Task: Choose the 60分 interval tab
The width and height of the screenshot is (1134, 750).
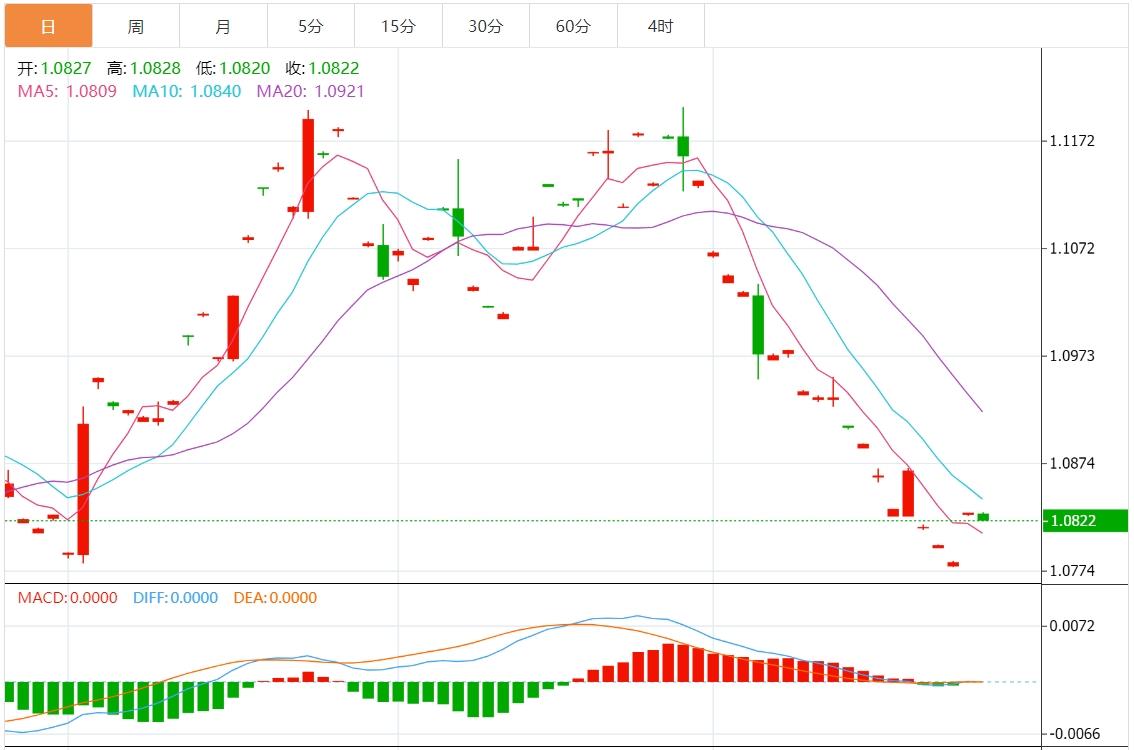Action: click(x=573, y=26)
